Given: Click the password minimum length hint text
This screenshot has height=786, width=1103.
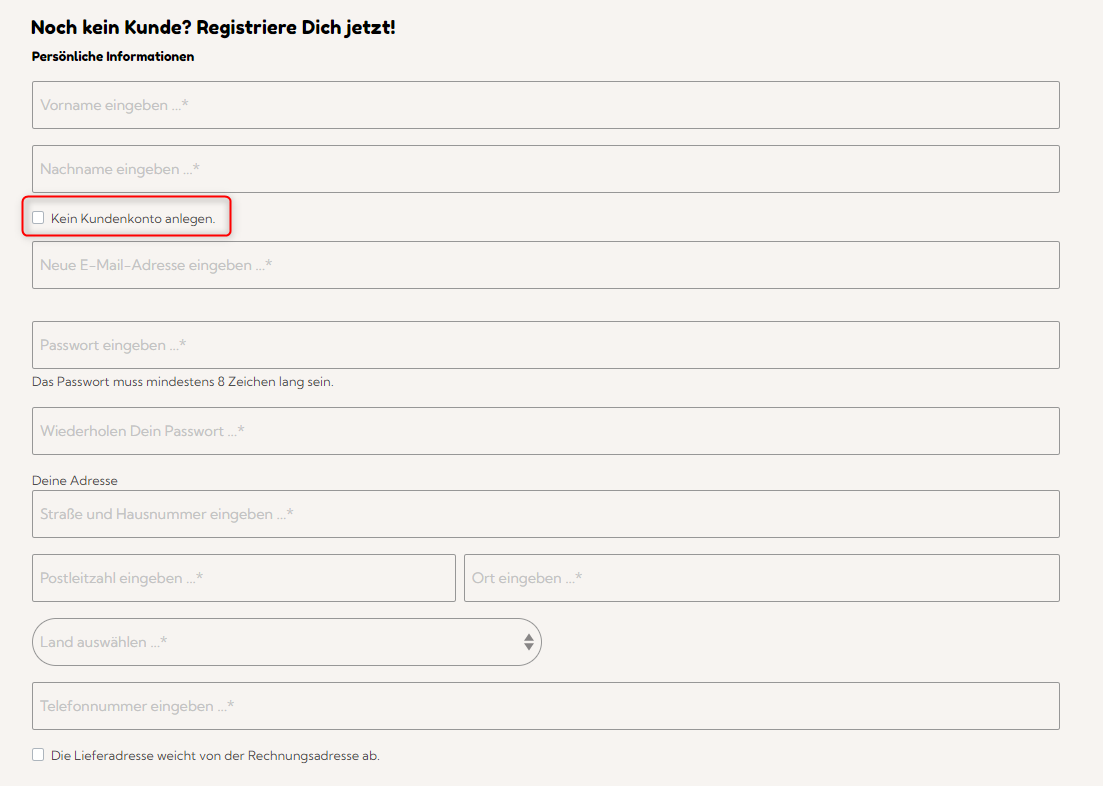Looking at the screenshot, I should (182, 382).
